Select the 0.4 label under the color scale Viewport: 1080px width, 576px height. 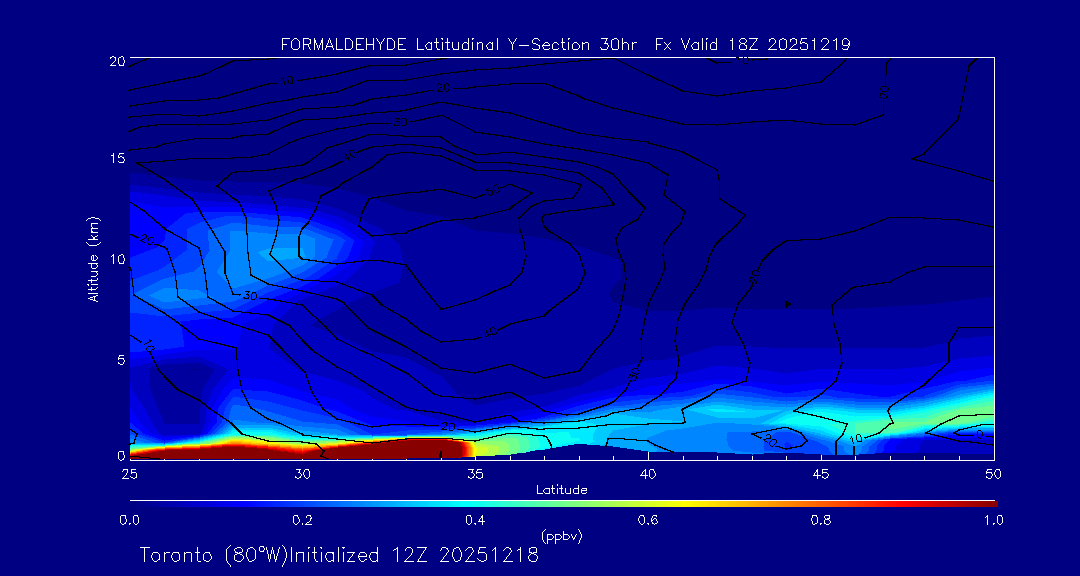click(475, 520)
